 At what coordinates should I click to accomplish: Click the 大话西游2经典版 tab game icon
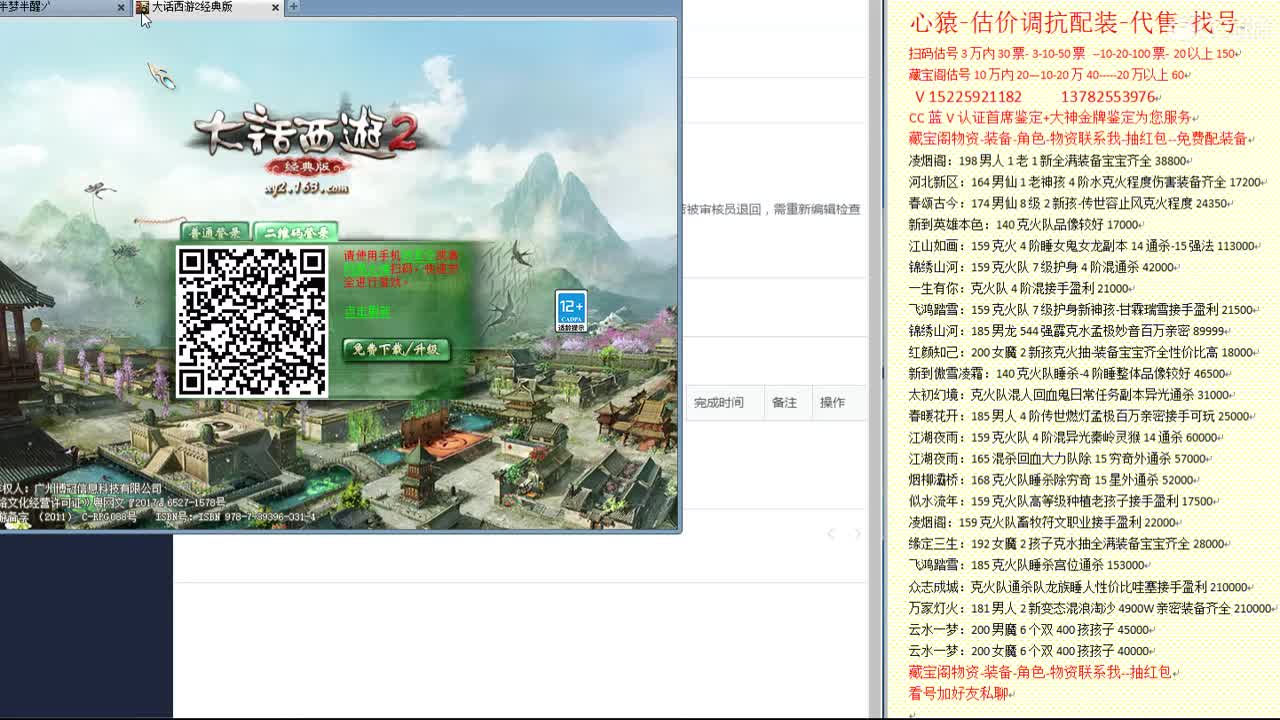point(143,7)
